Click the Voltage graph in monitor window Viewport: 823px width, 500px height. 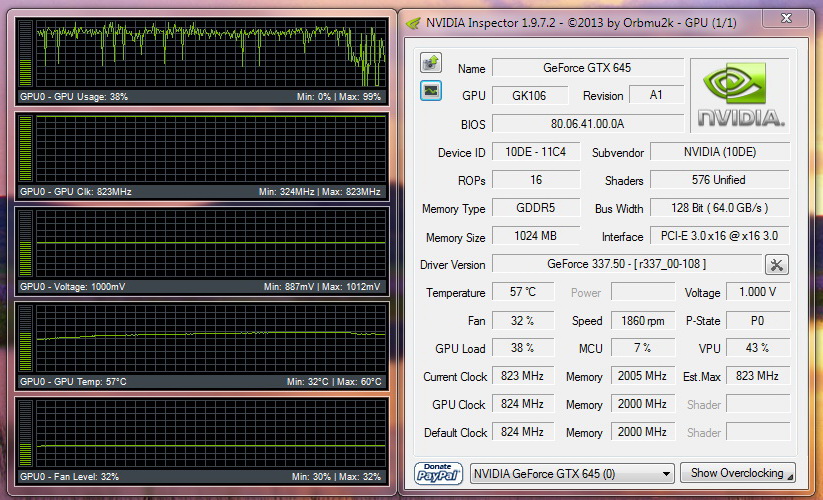tap(211, 244)
